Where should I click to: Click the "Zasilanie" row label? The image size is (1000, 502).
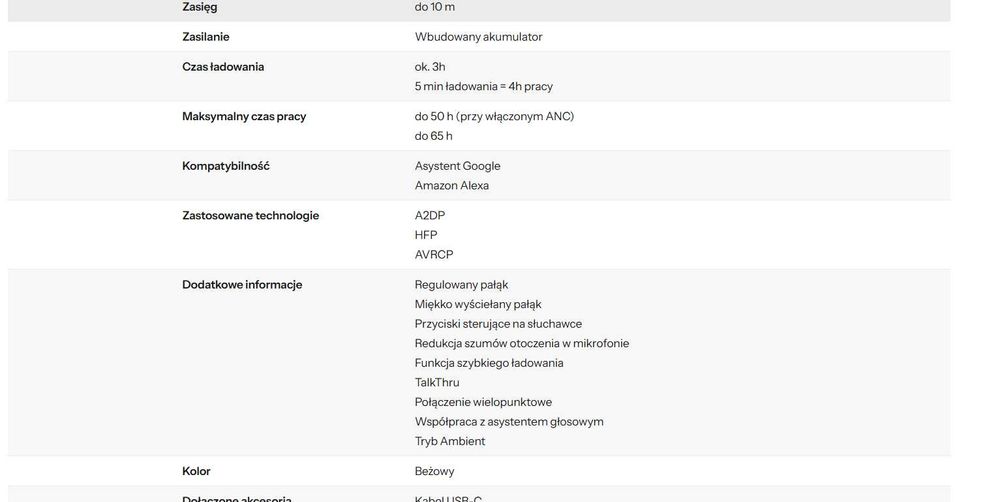click(x=205, y=37)
